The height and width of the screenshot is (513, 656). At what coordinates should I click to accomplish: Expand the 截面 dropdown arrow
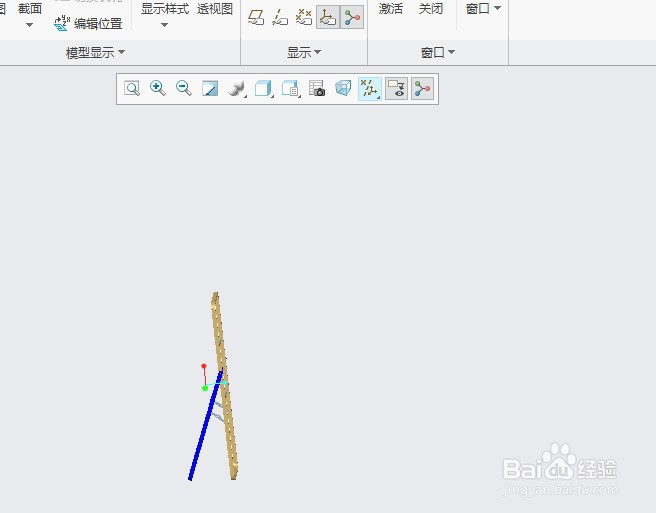29,25
